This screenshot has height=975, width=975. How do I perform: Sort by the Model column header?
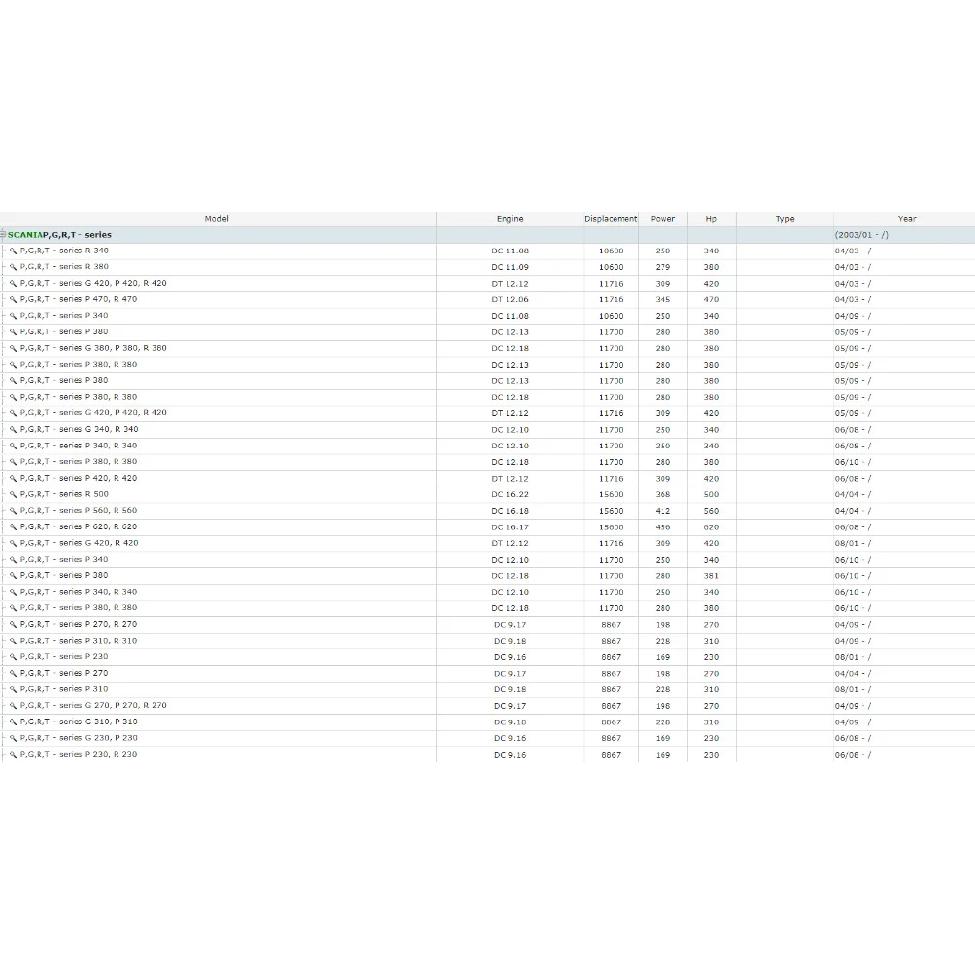tap(218, 219)
